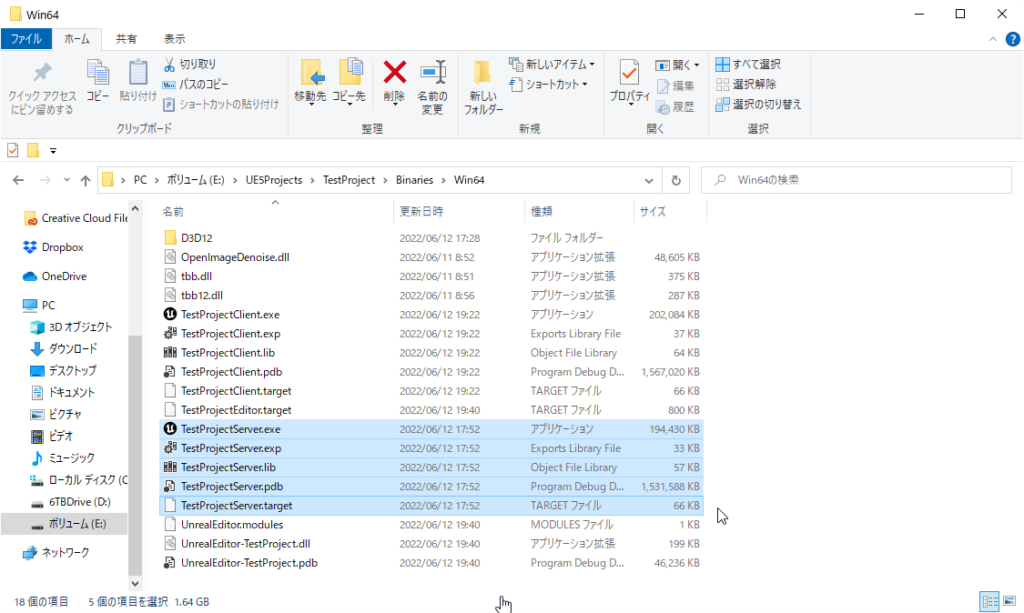1024x613 pixels.
Task: Click Binaries in the breadcrumb path
Action: pos(414,180)
